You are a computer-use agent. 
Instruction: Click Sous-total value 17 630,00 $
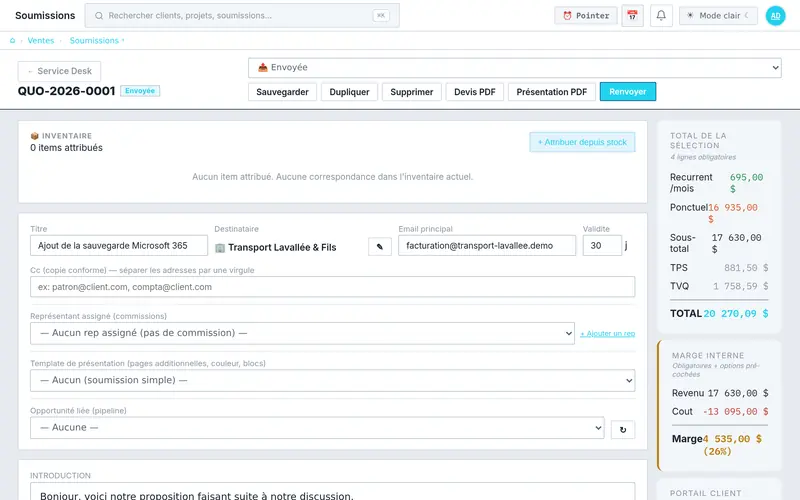coord(736,243)
